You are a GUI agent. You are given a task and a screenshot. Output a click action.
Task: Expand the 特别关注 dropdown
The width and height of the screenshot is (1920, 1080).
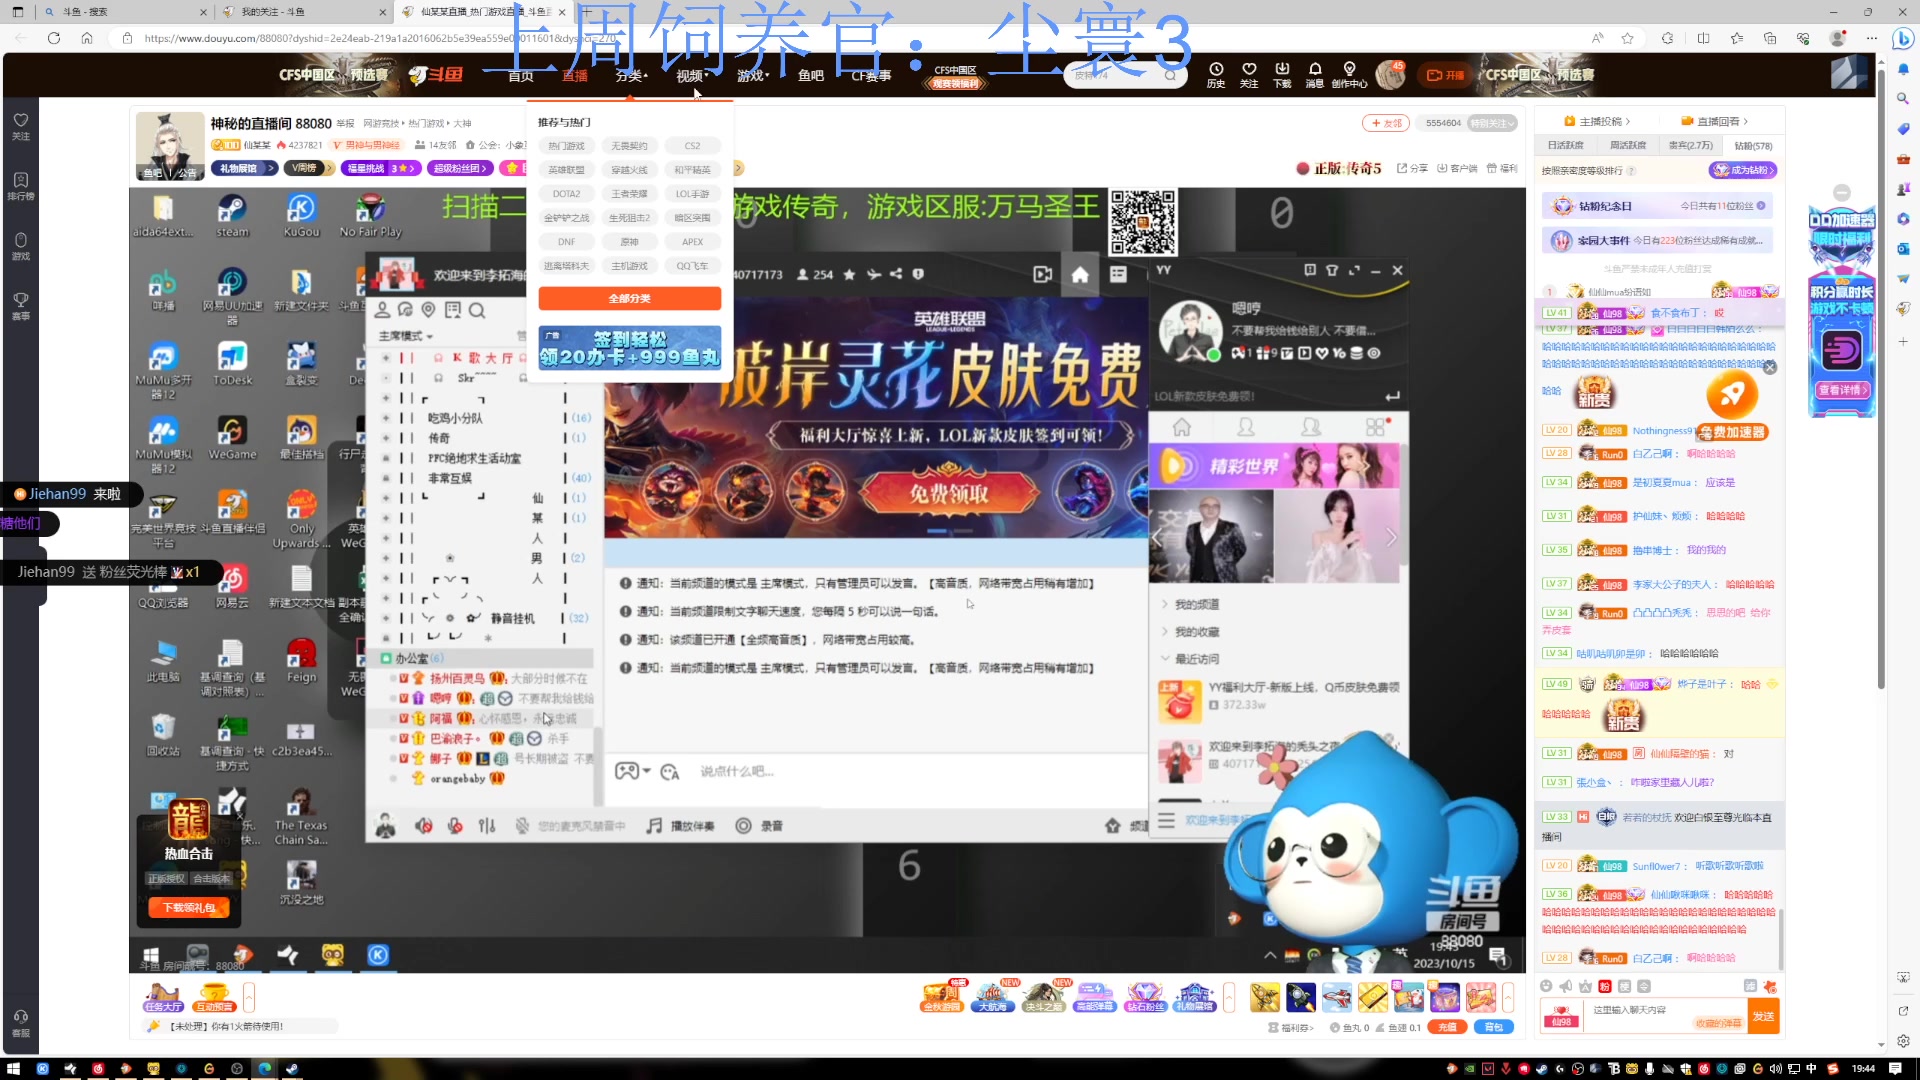[x=1492, y=123]
